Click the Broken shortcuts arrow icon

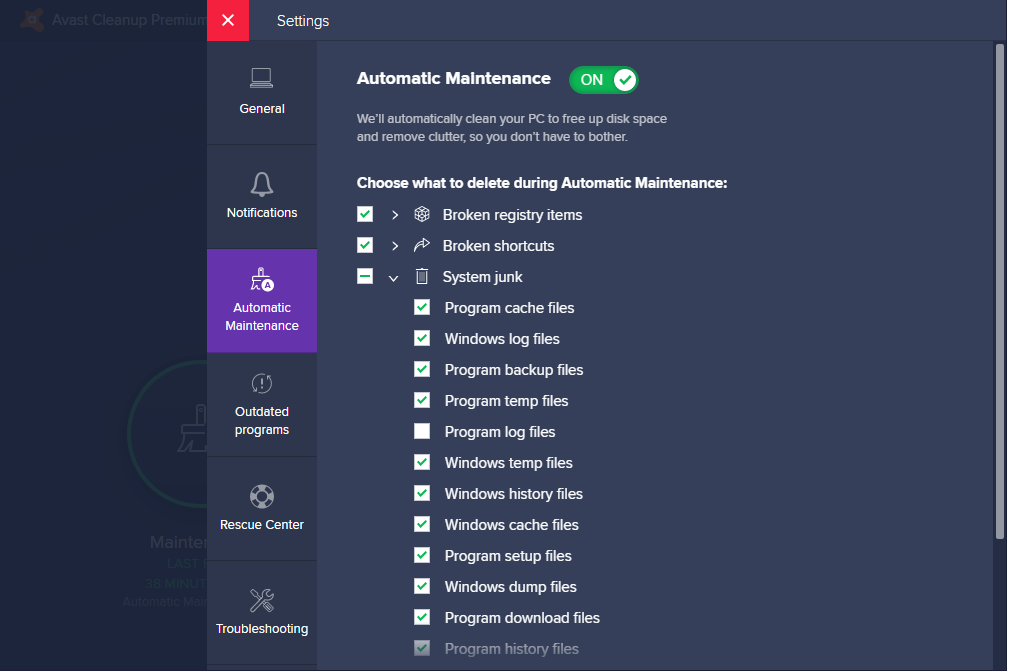point(421,245)
